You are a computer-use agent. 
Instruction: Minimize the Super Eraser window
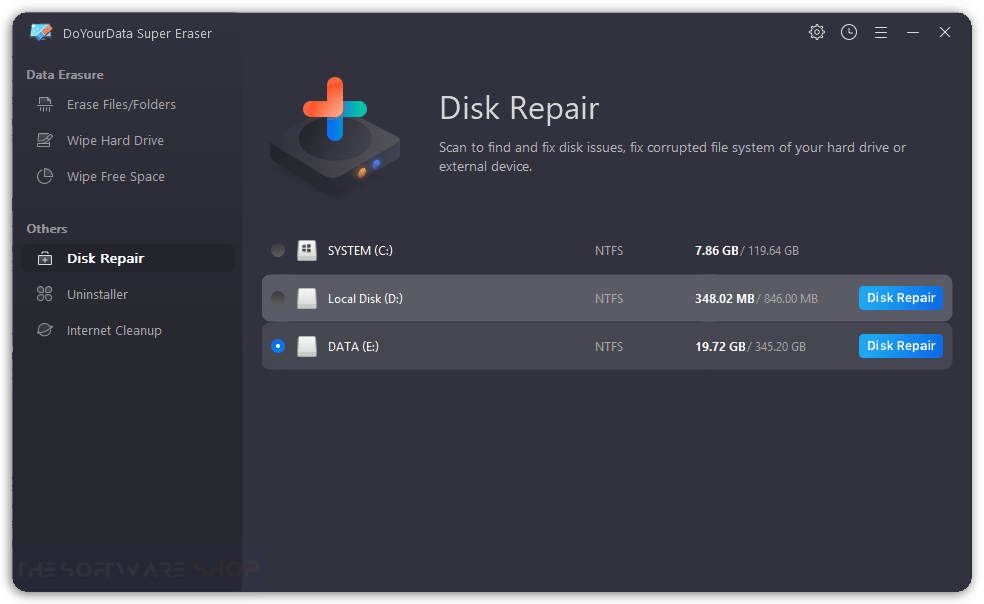click(912, 32)
